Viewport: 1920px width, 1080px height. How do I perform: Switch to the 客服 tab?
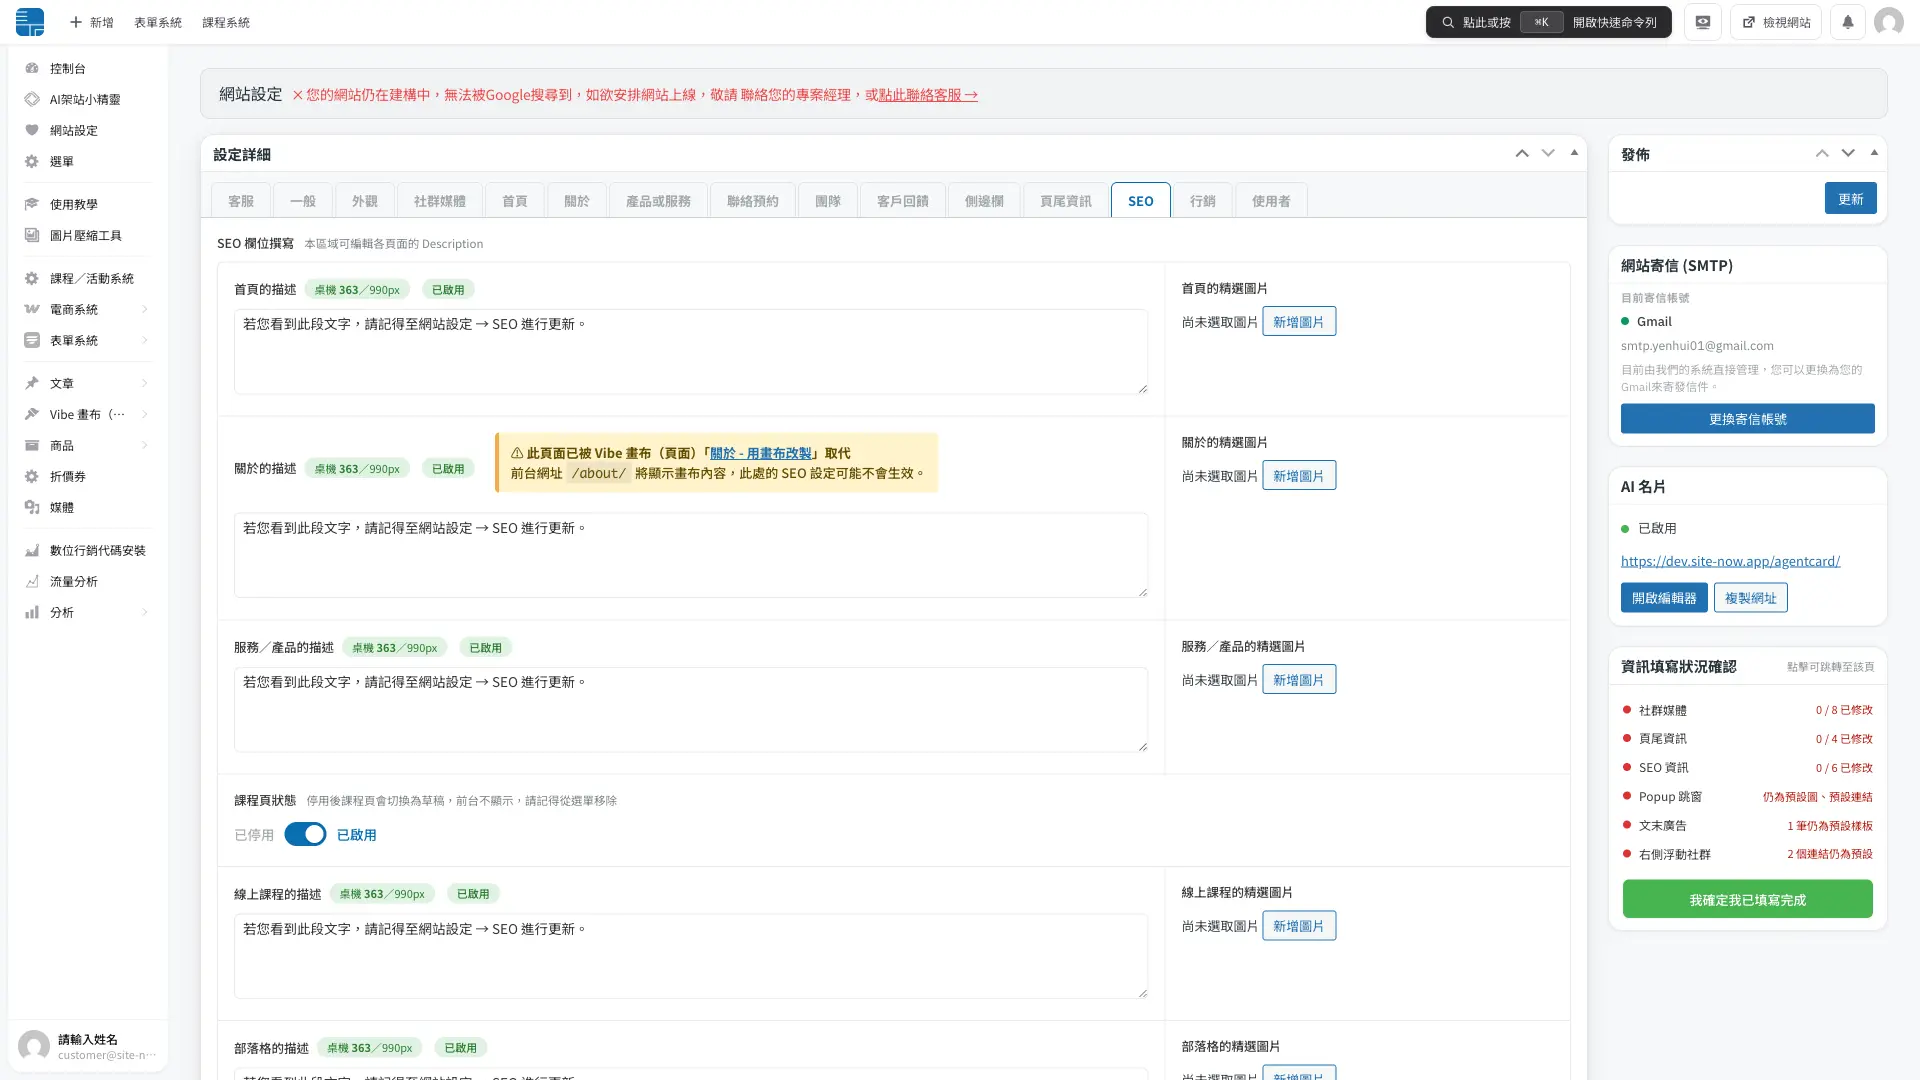tap(240, 201)
